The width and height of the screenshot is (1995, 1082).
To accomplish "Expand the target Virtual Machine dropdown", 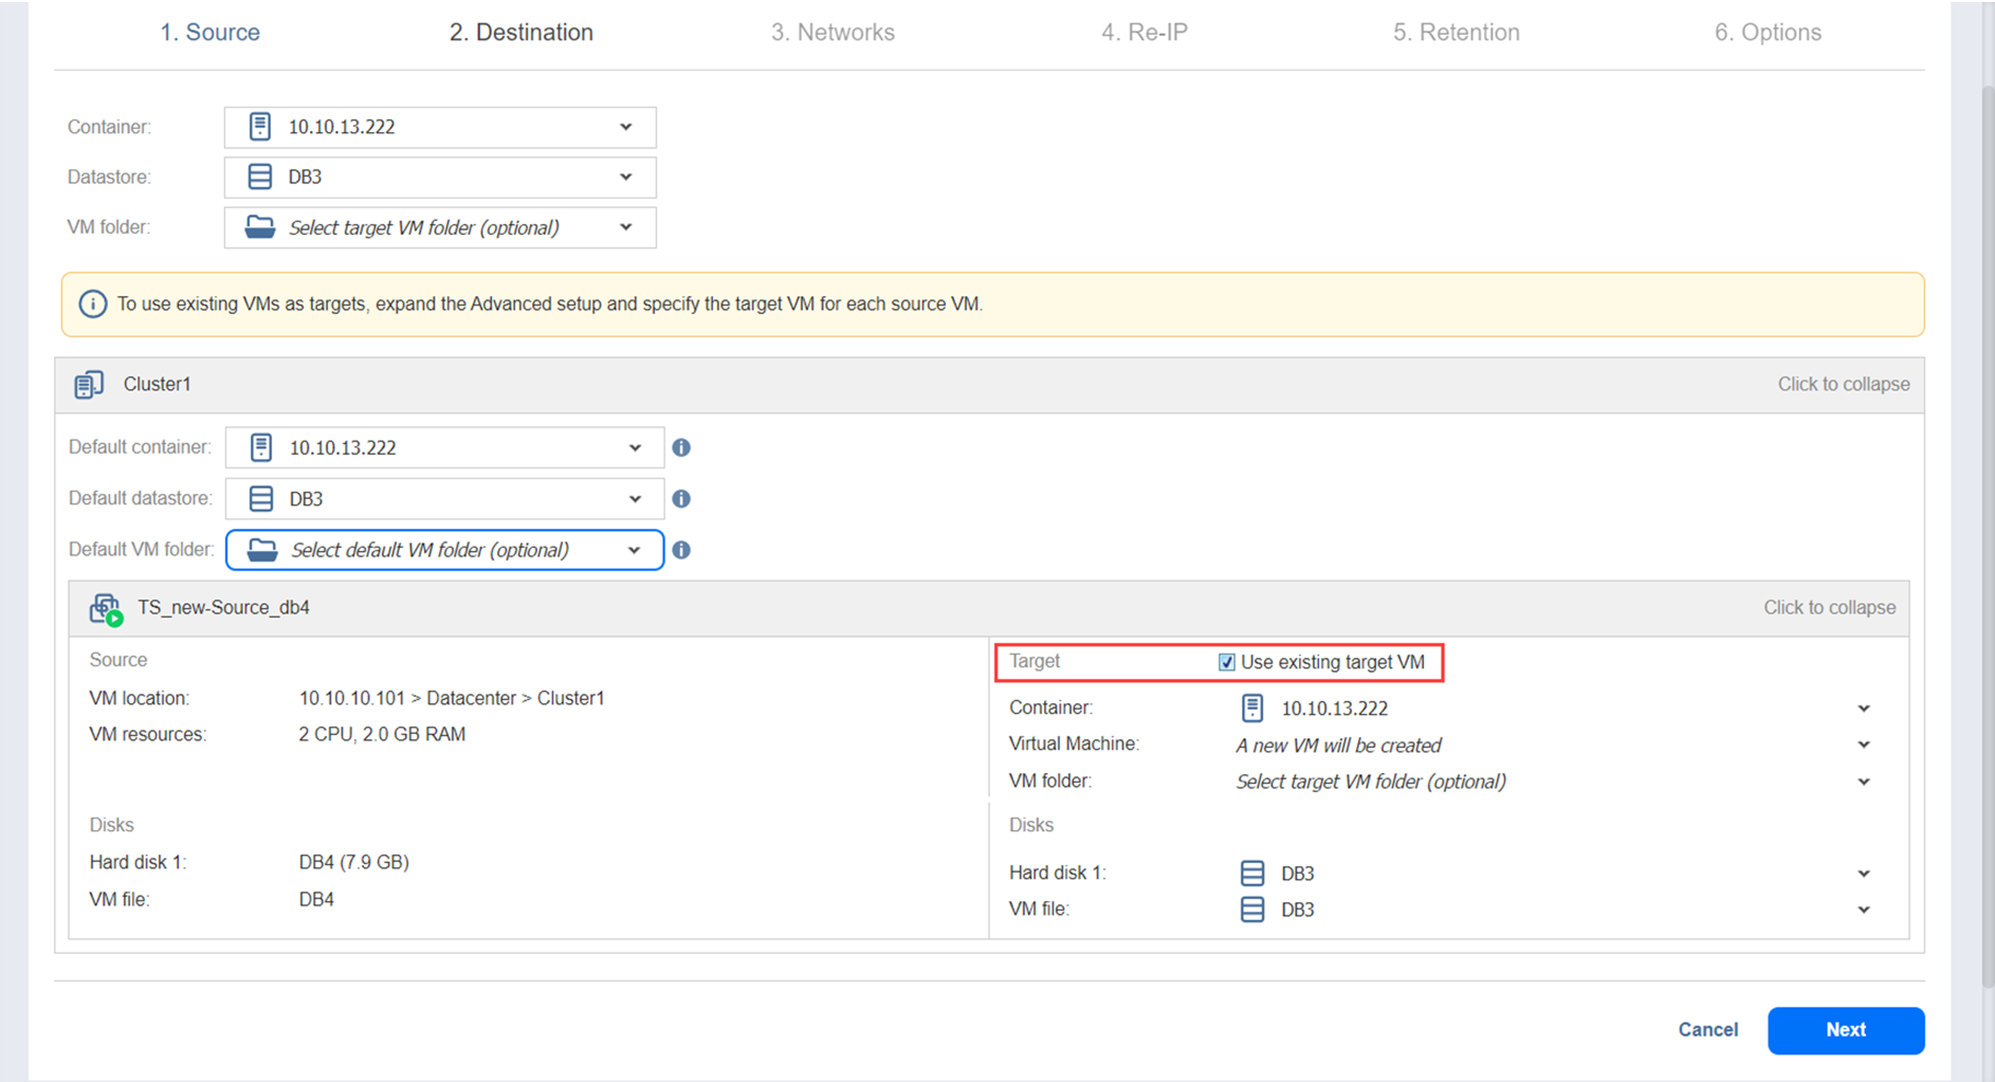I will 1863,745.
